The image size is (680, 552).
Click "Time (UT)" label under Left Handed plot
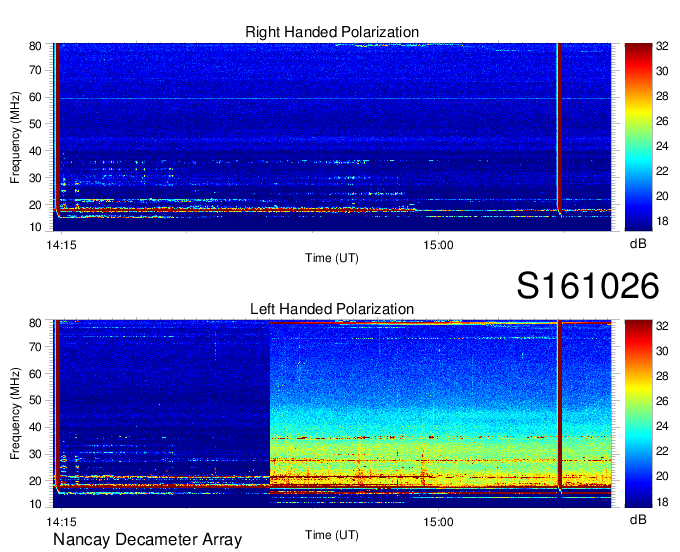coord(332,535)
